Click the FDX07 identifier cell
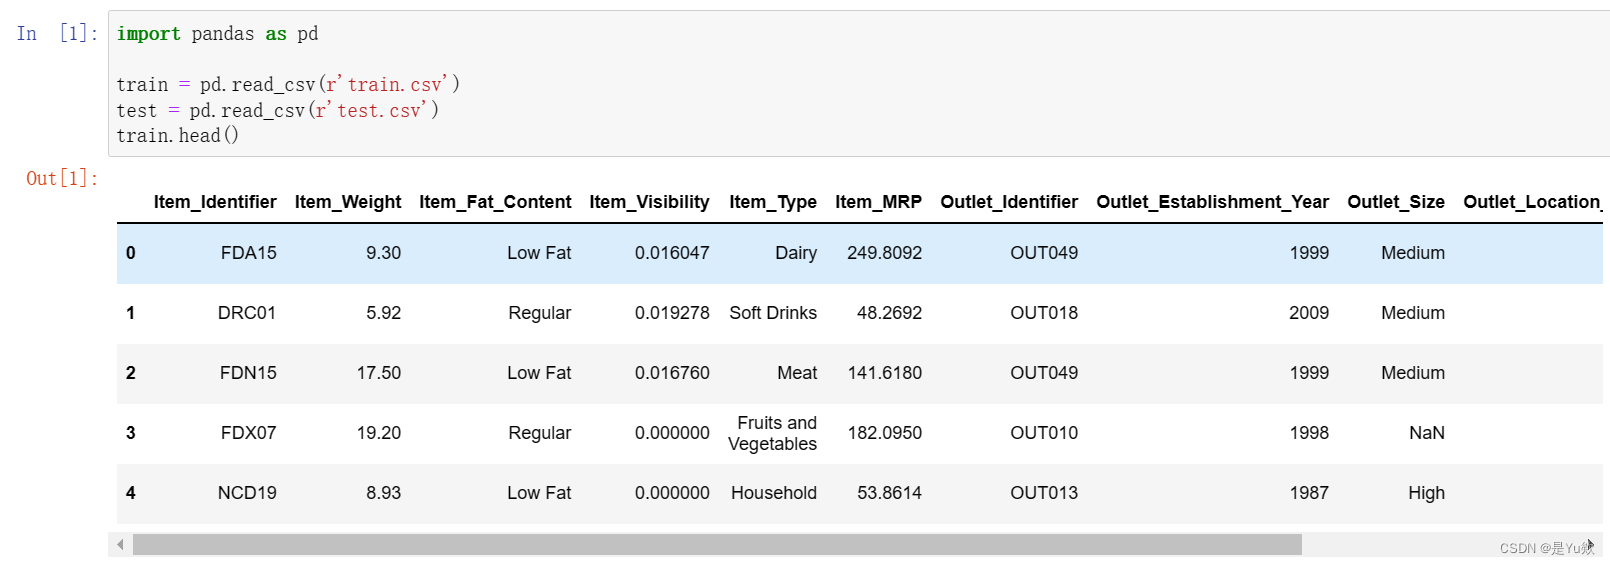Screen dimensions: 1610x565 248,433
